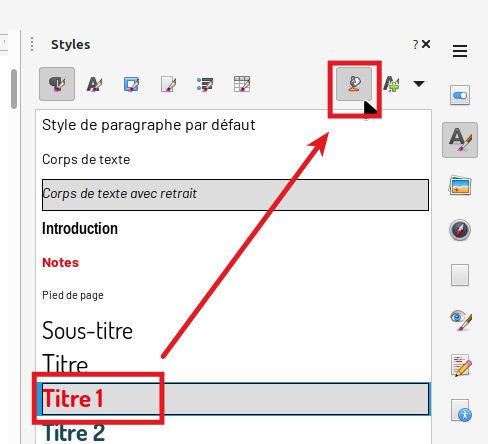488x444 pixels.
Task: Open the Style Inspector eye icon
Action: click(x=461, y=320)
